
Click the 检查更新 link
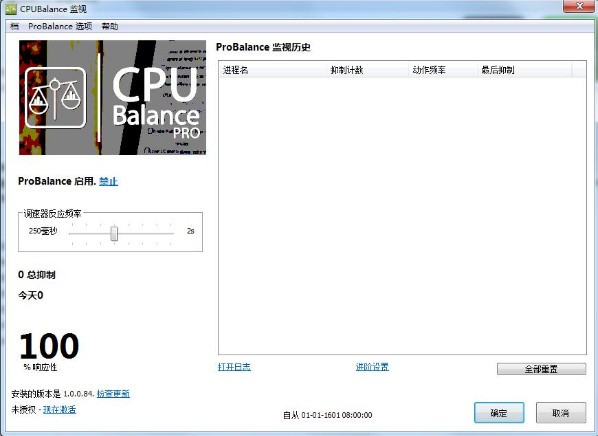pos(113,393)
